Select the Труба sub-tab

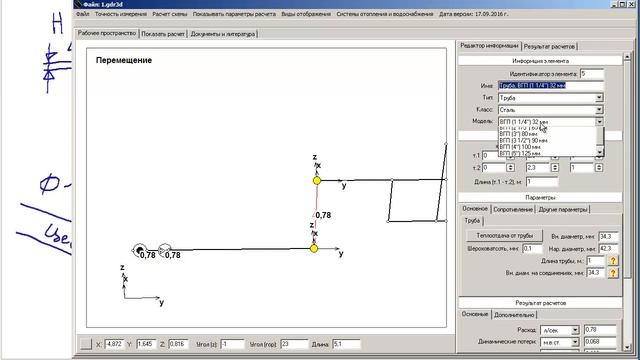[x=472, y=221]
